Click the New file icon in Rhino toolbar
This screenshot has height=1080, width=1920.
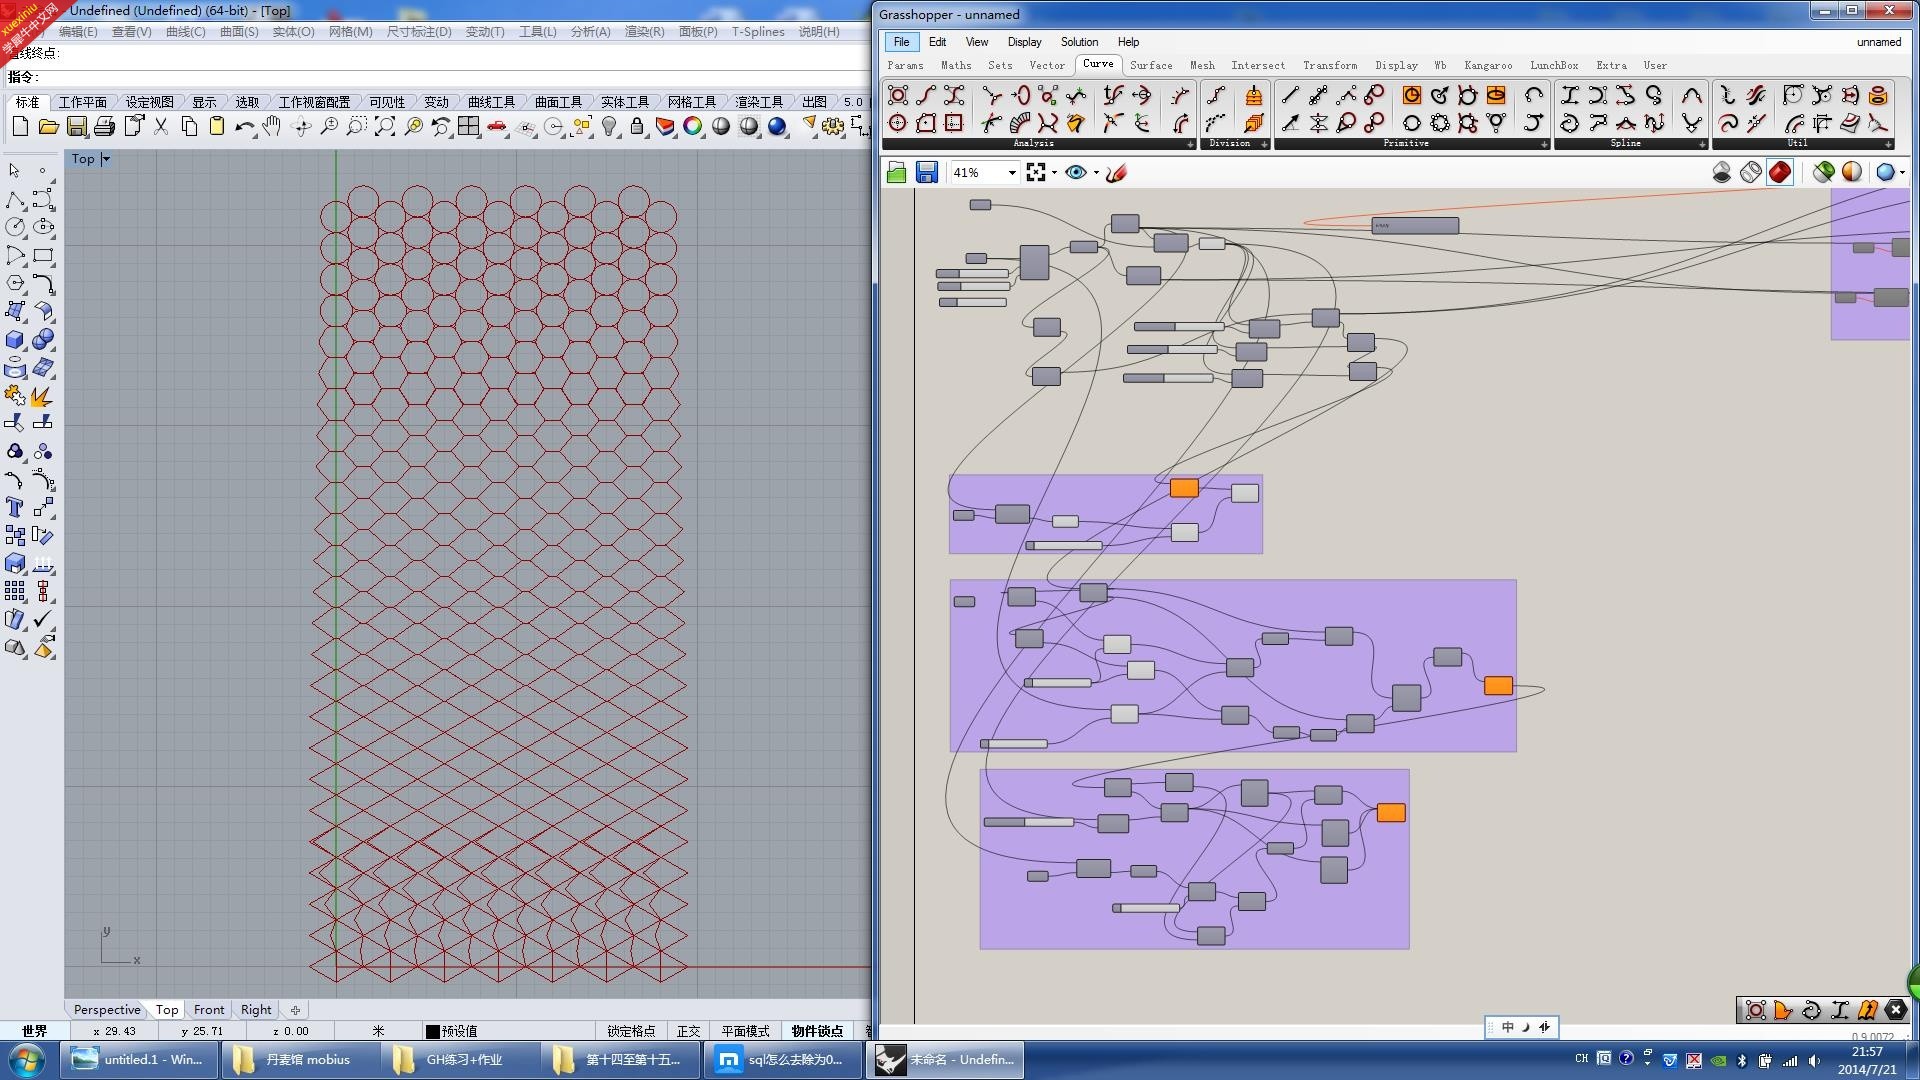(20, 127)
